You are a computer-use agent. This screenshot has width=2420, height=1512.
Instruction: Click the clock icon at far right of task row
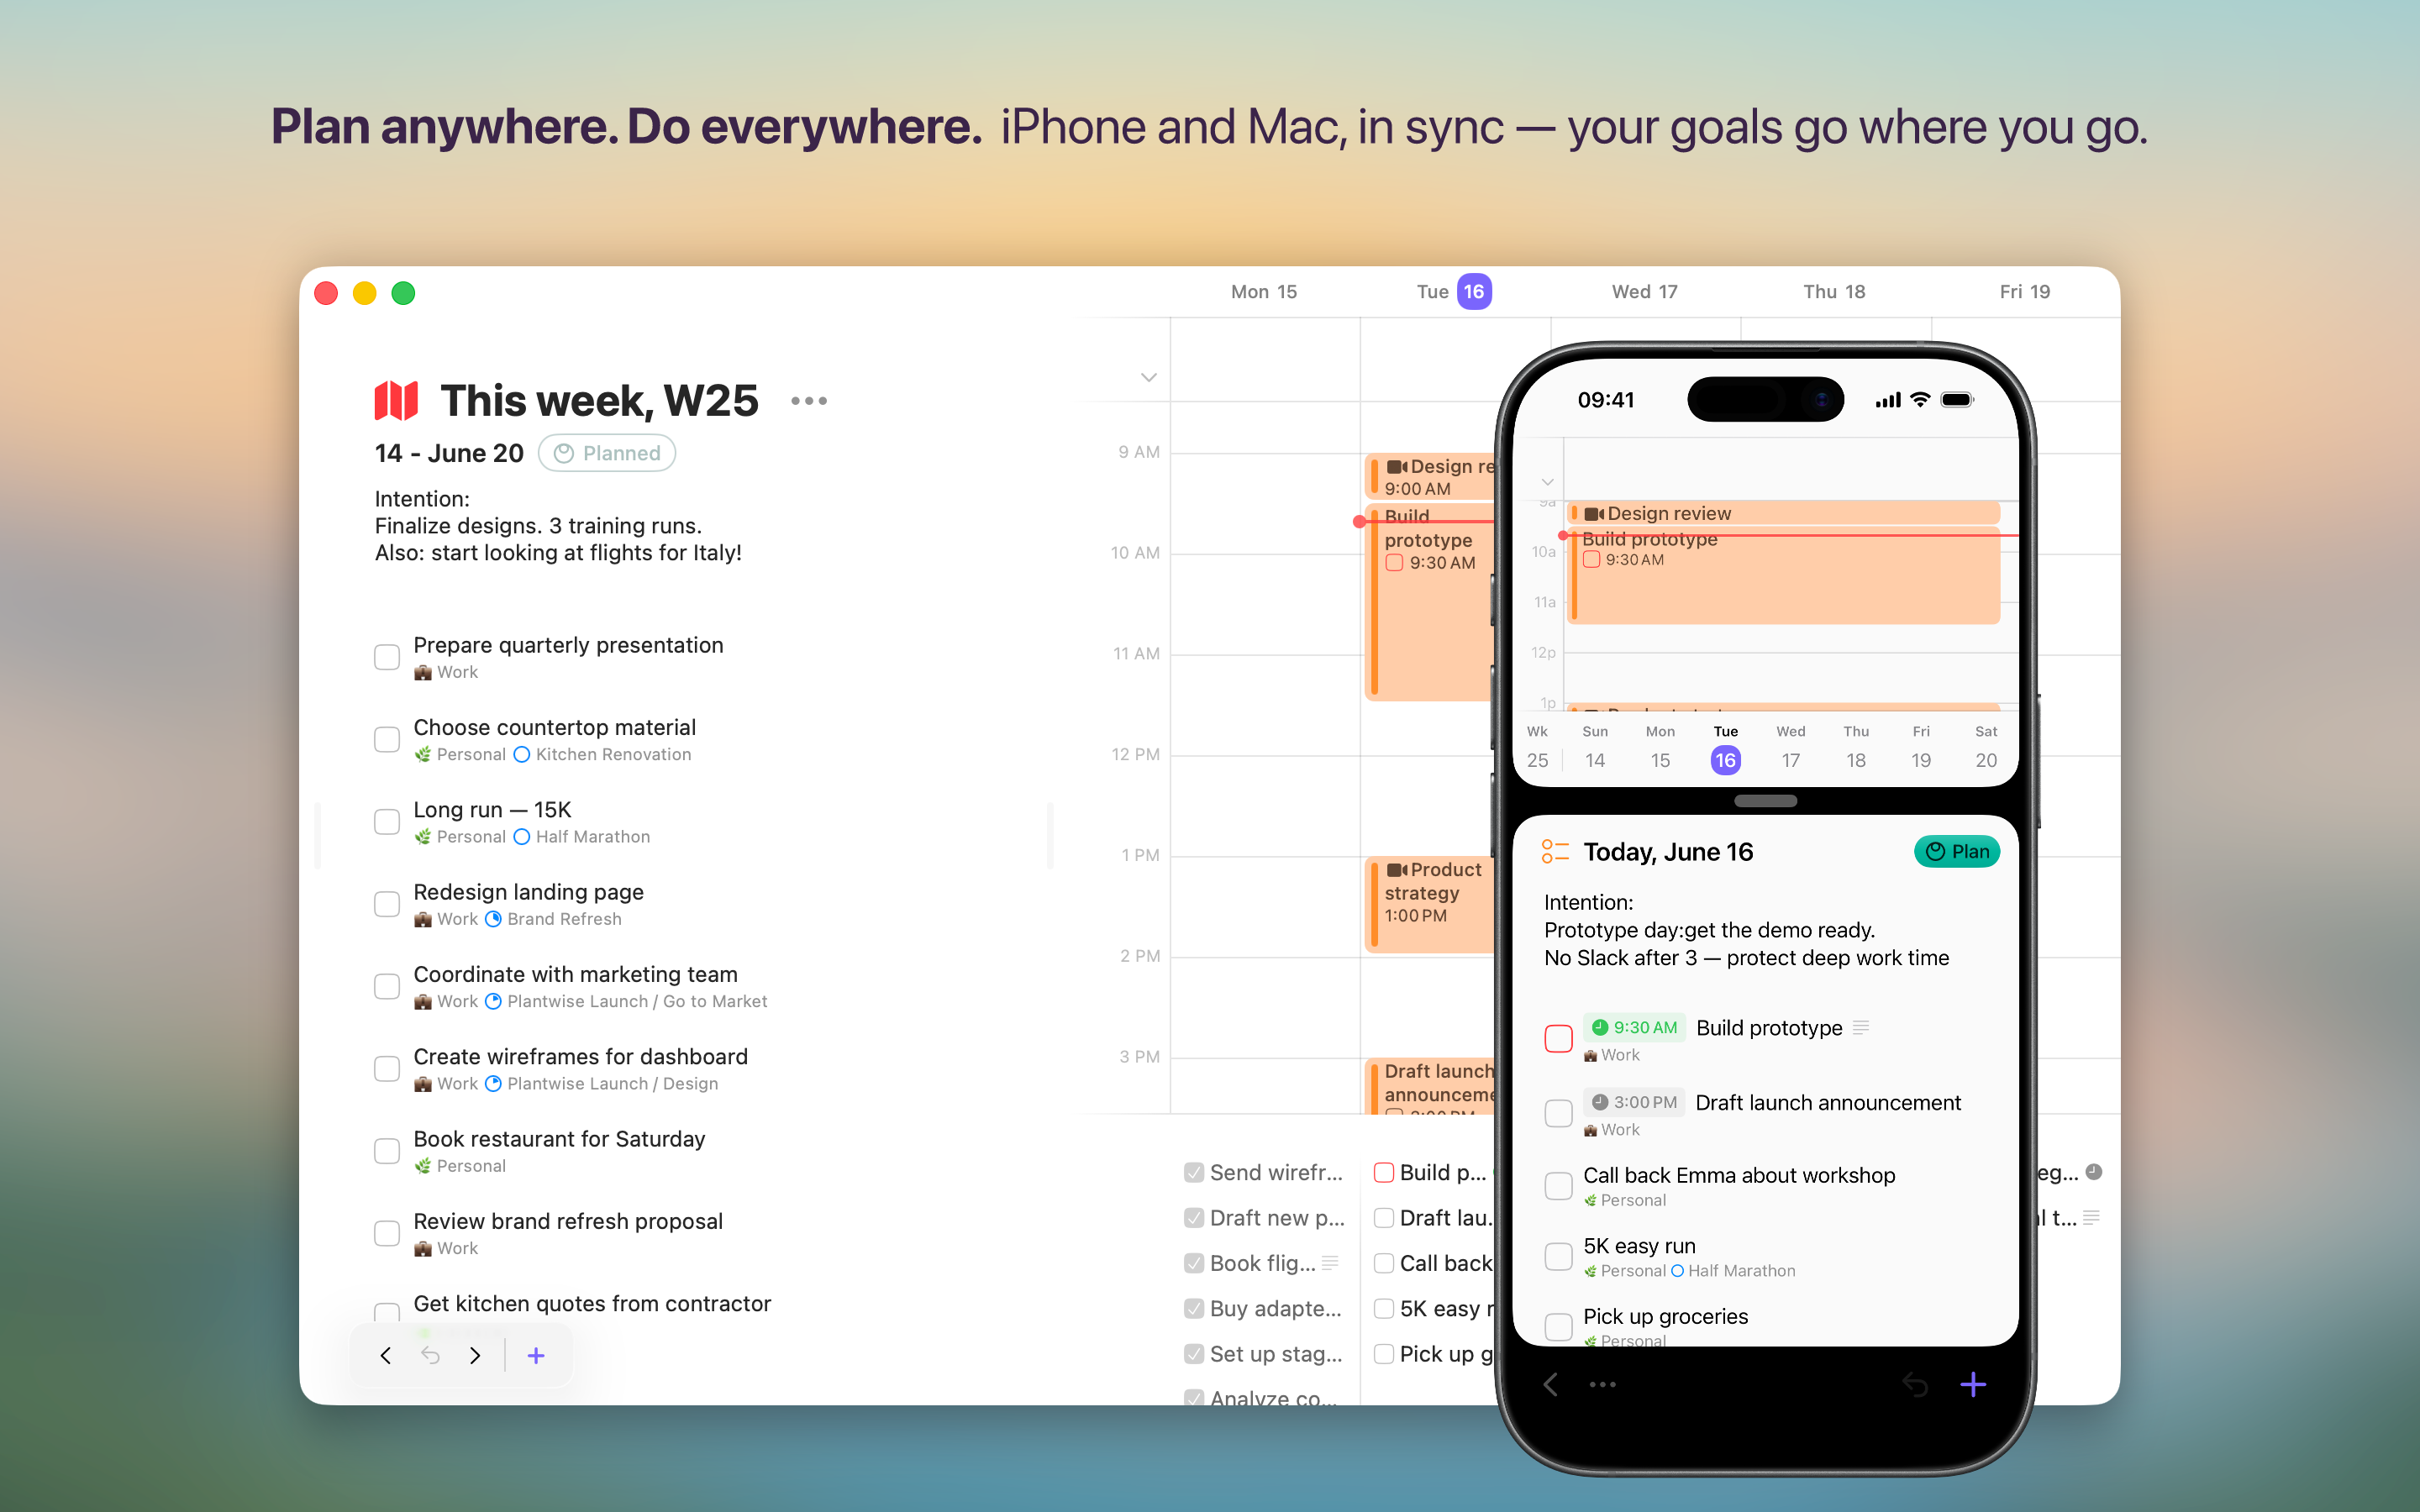tap(2094, 1171)
